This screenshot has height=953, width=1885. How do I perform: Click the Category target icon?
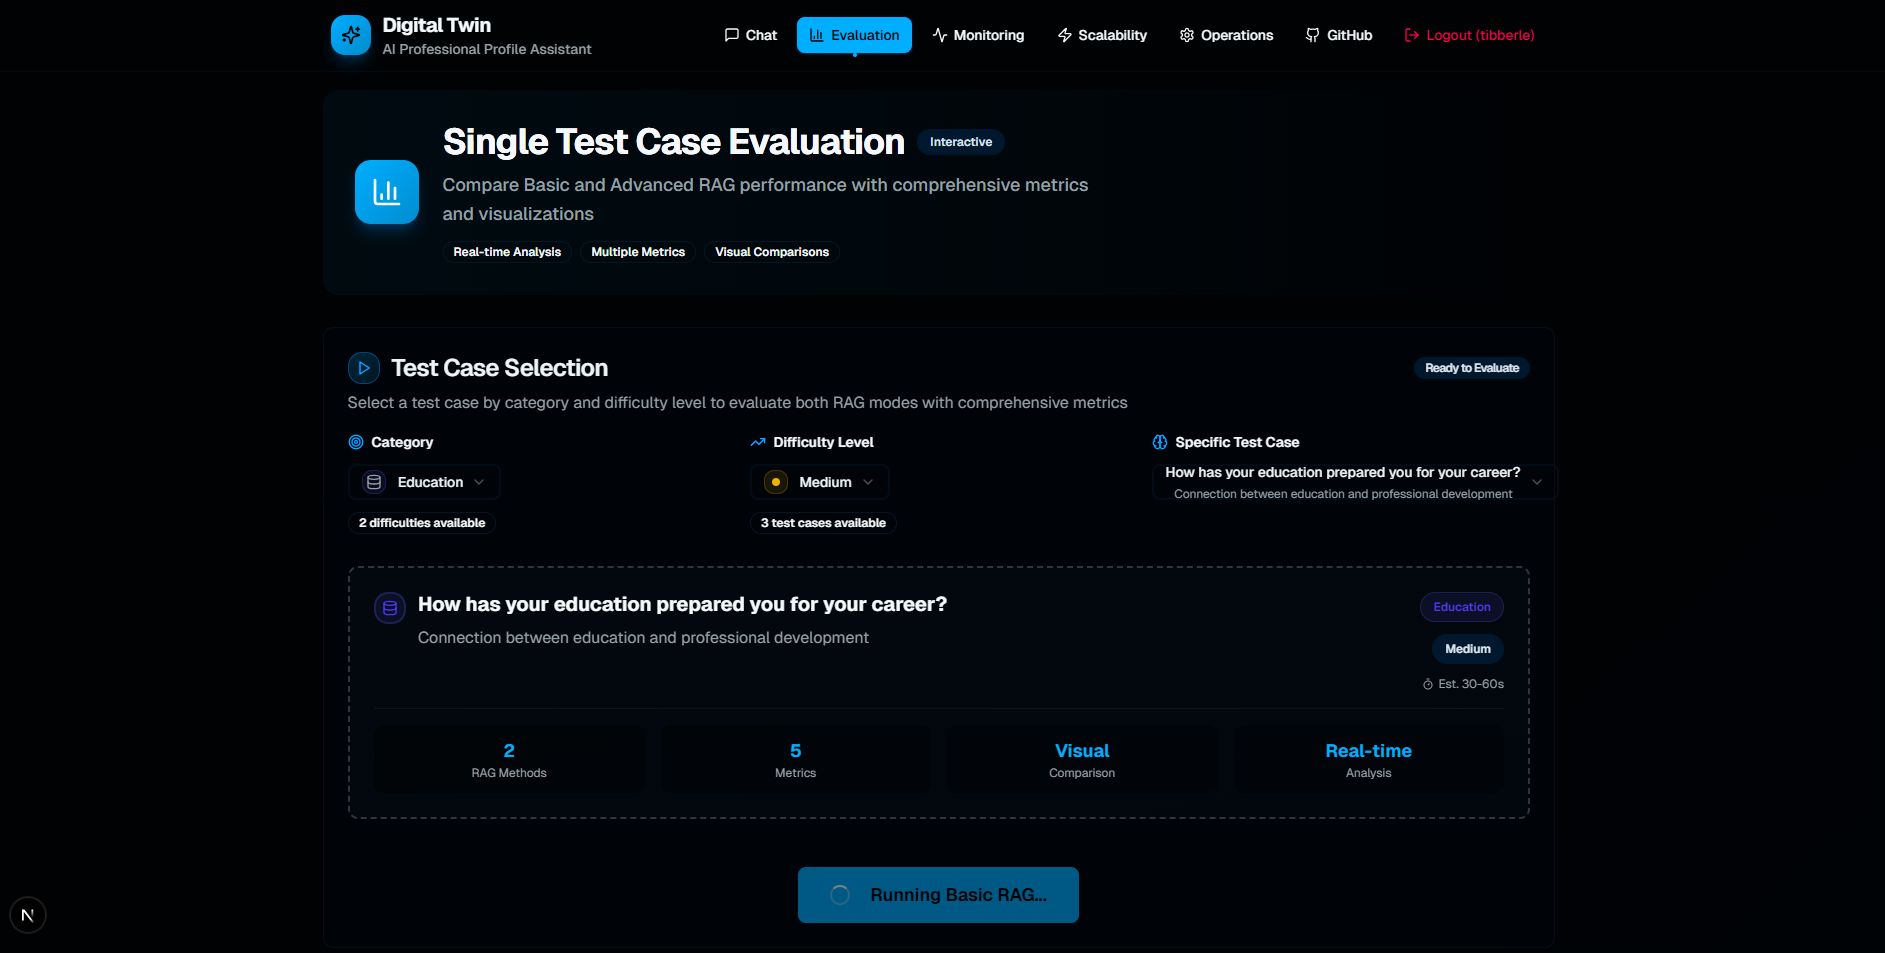coord(355,442)
